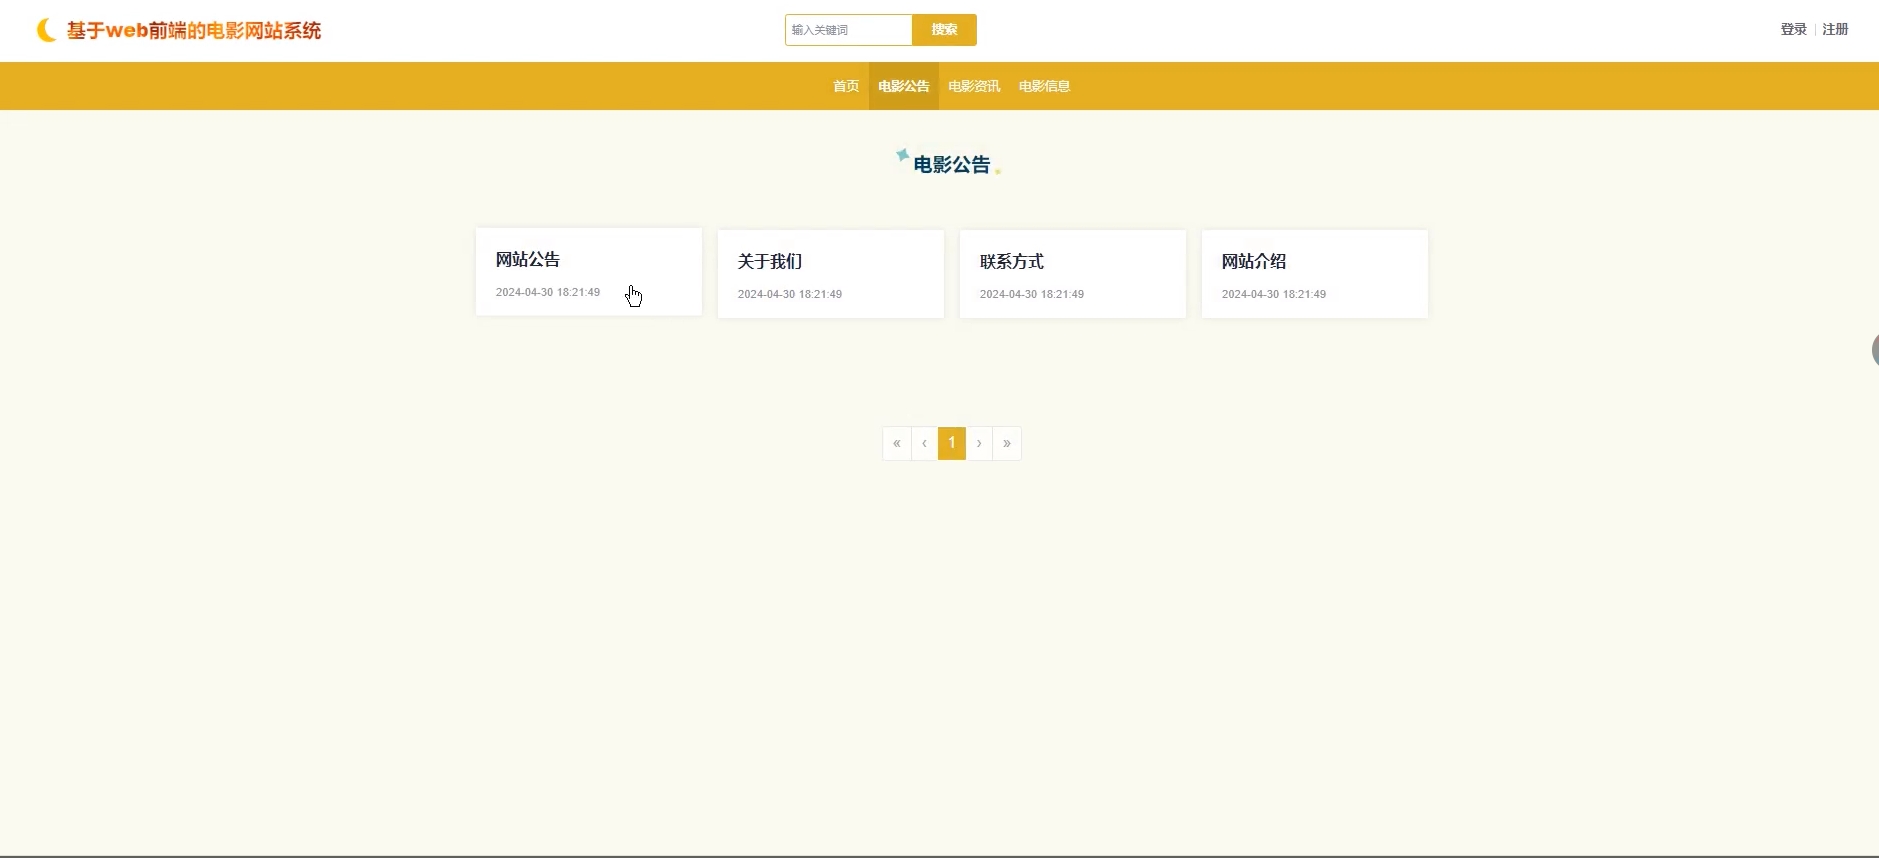
Task: Select the 电影公告 nav tab
Action: [x=904, y=86]
